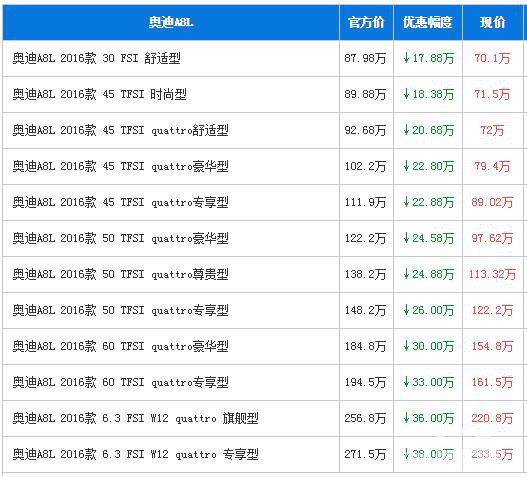Select the 45 TFSI 时尚型 model name
The width and height of the screenshot is (527, 477).
(99, 94)
